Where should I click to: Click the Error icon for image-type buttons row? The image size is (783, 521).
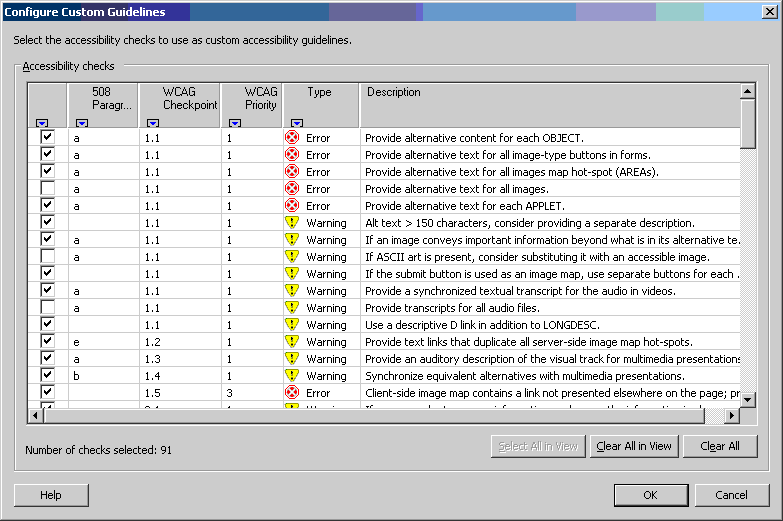(292, 155)
